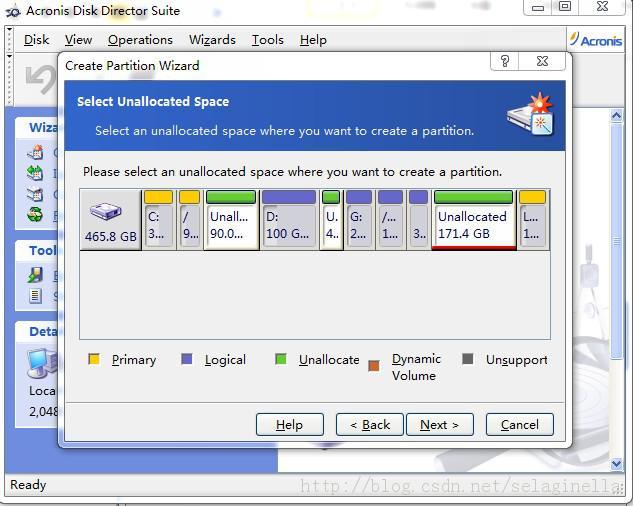Click the third Wizards panel icon

pyautogui.click(x=35, y=194)
